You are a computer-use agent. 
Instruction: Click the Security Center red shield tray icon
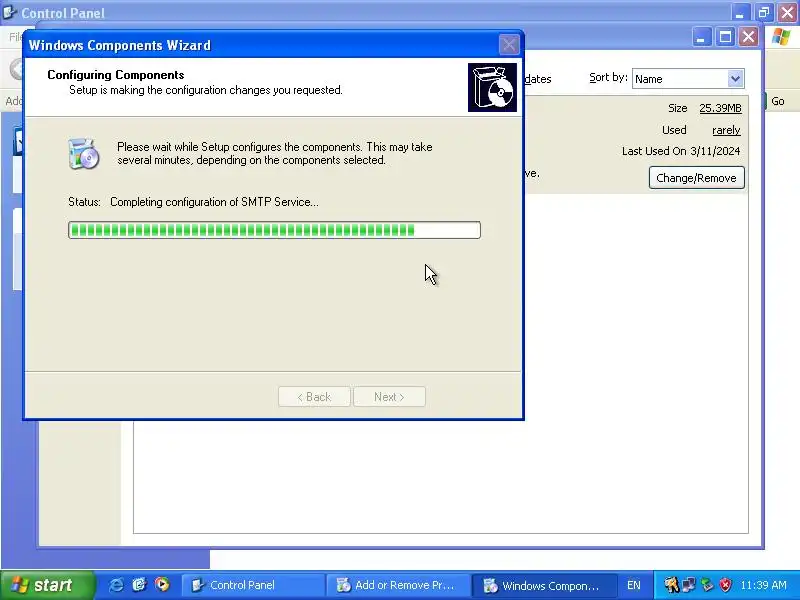(x=725, y=585)
